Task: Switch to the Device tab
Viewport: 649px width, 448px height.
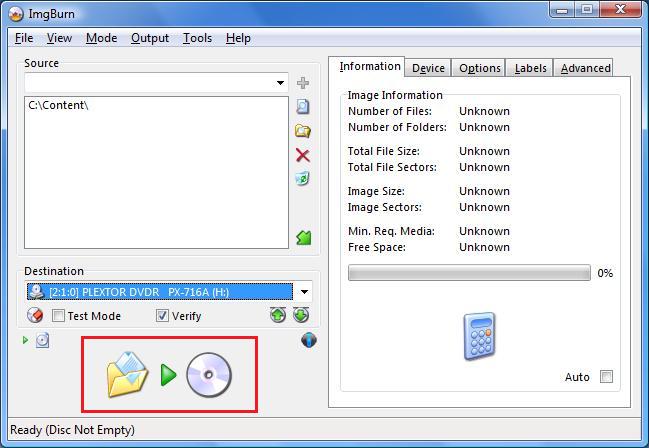Action: [428, 68]
